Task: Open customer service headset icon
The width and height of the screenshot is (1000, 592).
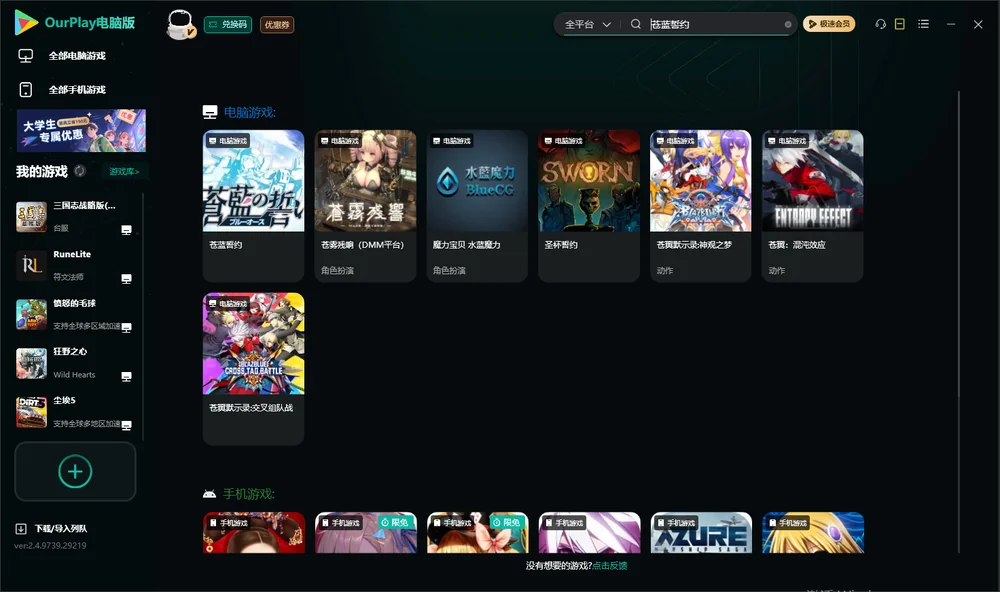Action: click(x=881, y=24)
